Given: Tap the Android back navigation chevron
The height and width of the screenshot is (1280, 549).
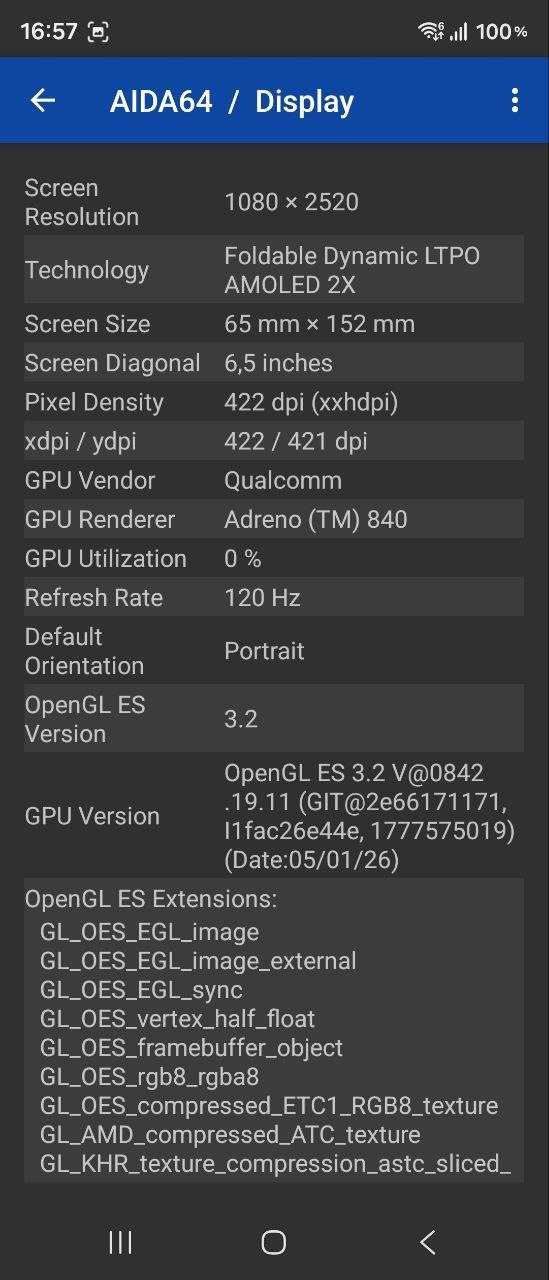Looking at the screenshot, I should coord(428,1242).
